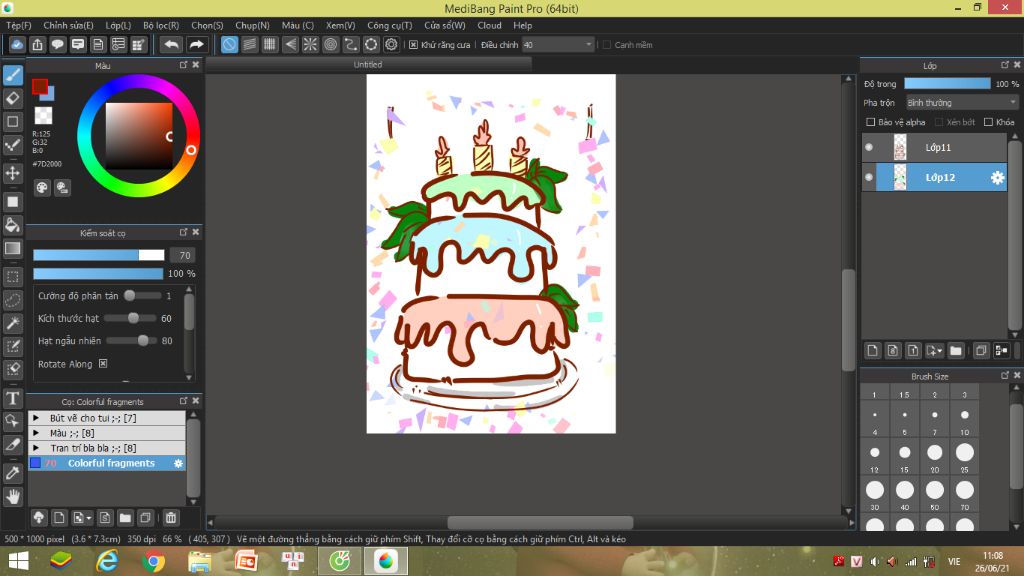The width and height of the screenshot is (1024, 576).
Task: Open snap settings gear in toolbar
Action: (391, 44)
